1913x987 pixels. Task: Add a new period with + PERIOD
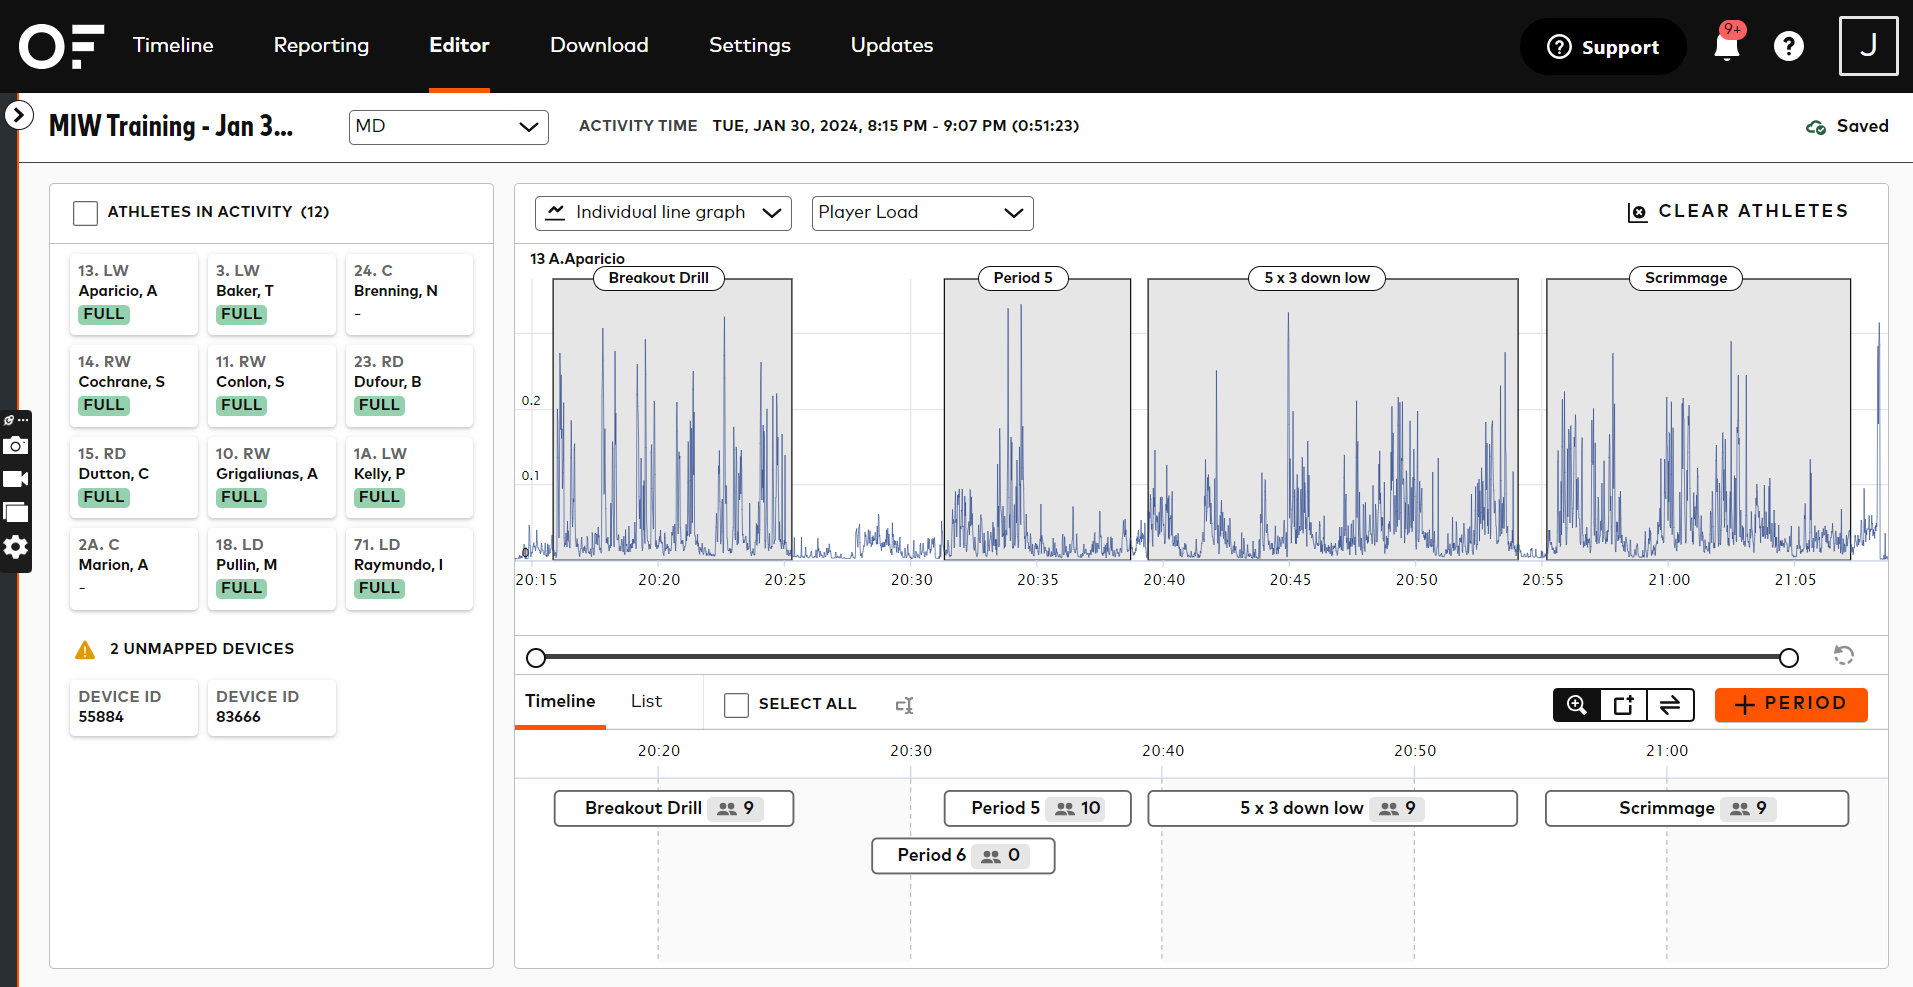[x=1791, y=705]
